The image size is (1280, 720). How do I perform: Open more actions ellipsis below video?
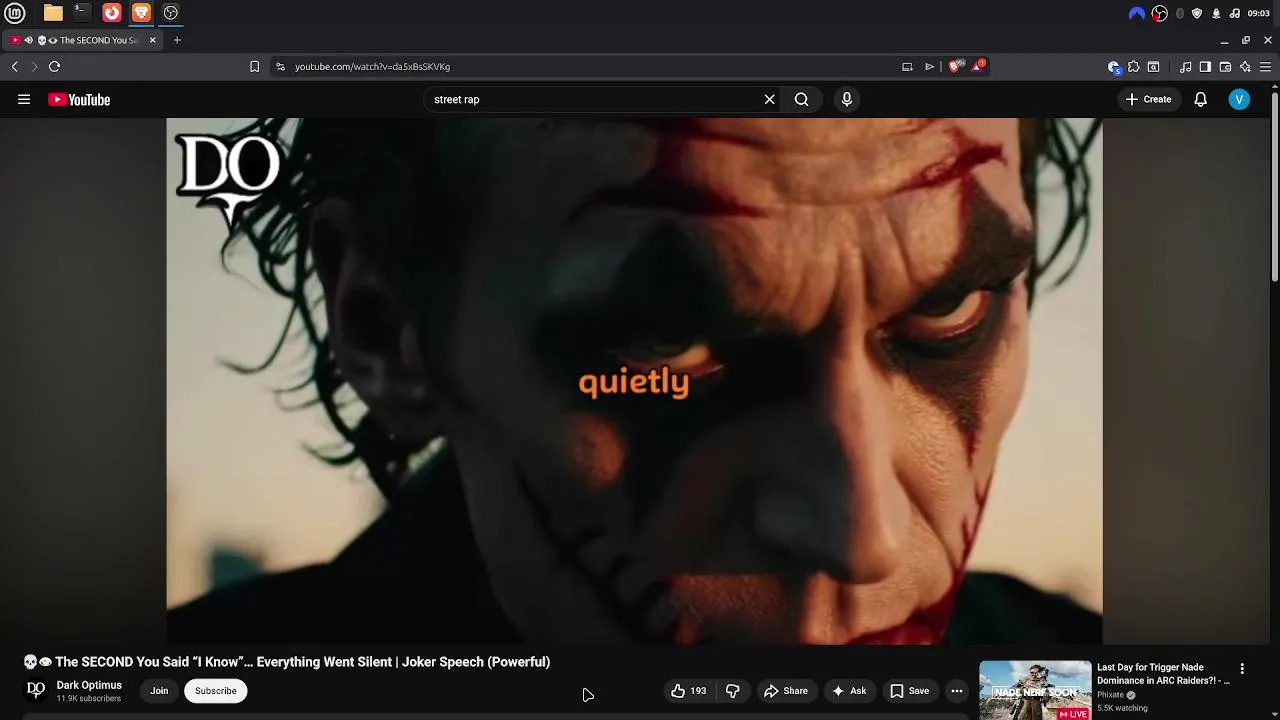click(957, 691)
